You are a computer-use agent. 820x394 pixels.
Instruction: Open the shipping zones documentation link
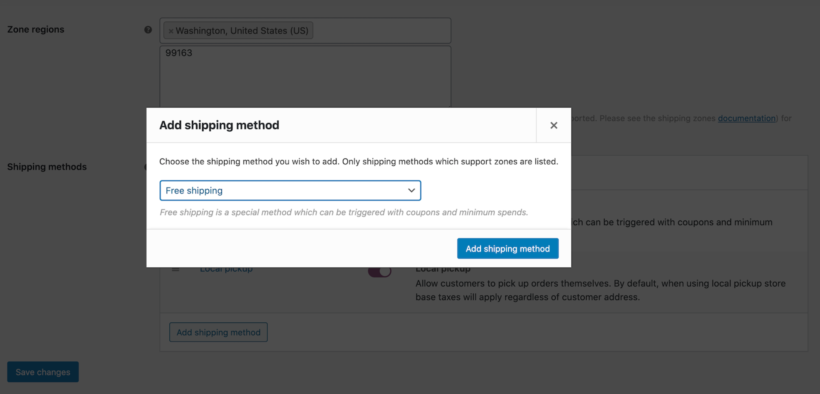(x=746, y=118)
